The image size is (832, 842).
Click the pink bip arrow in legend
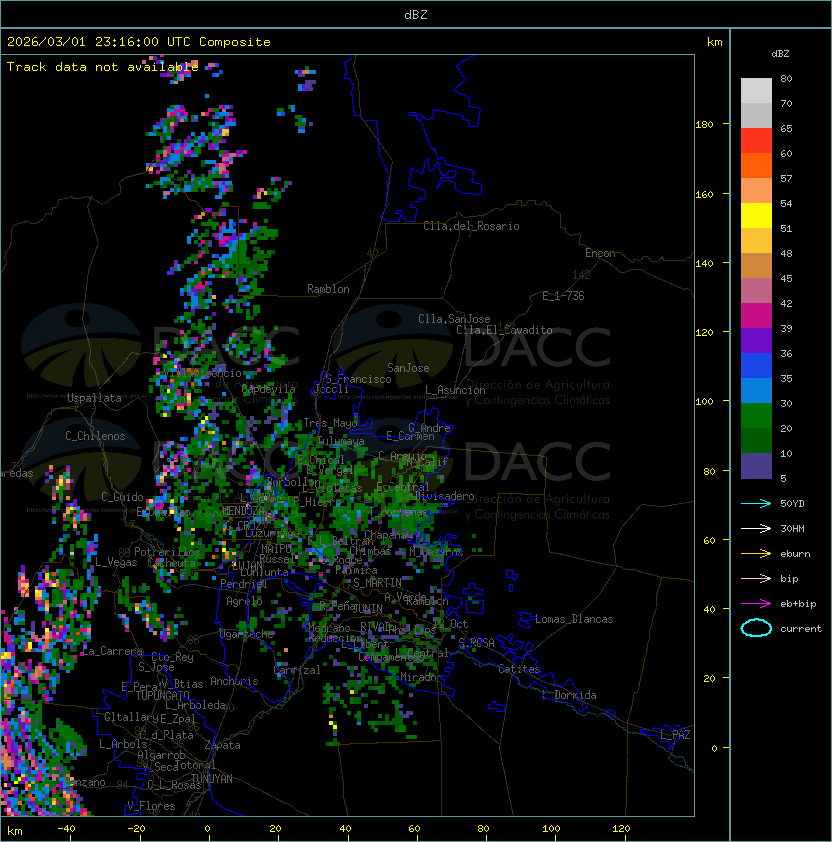pos(756,578)
